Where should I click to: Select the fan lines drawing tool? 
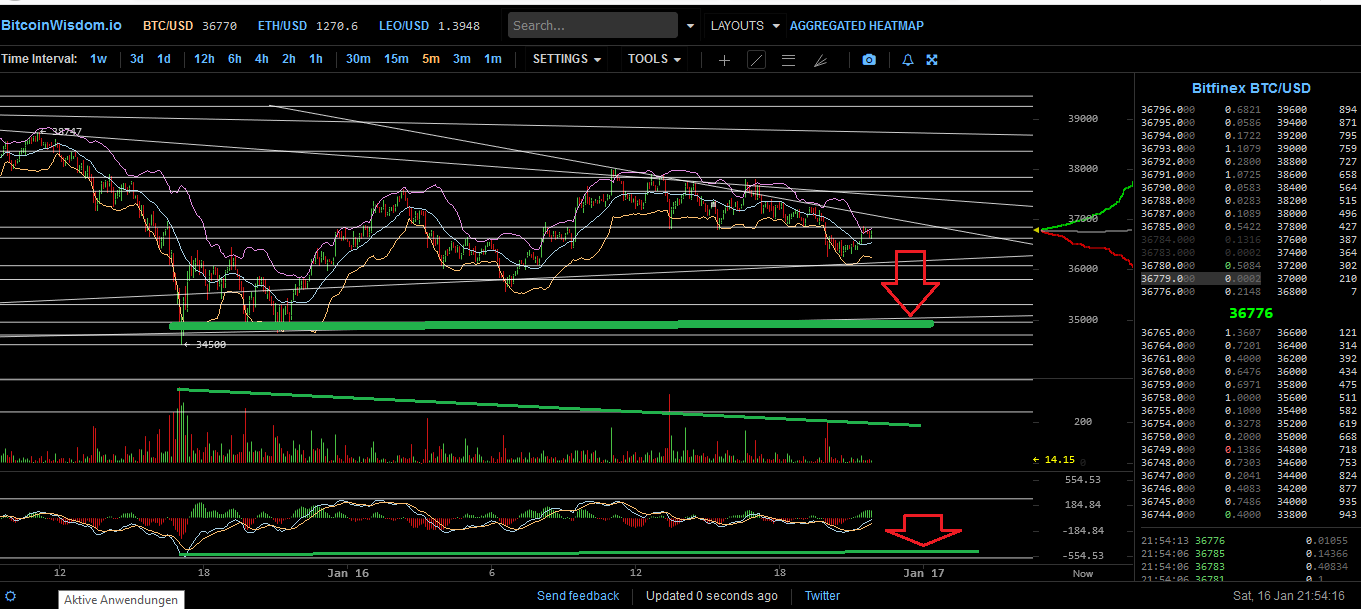click(x=820, y=60)
